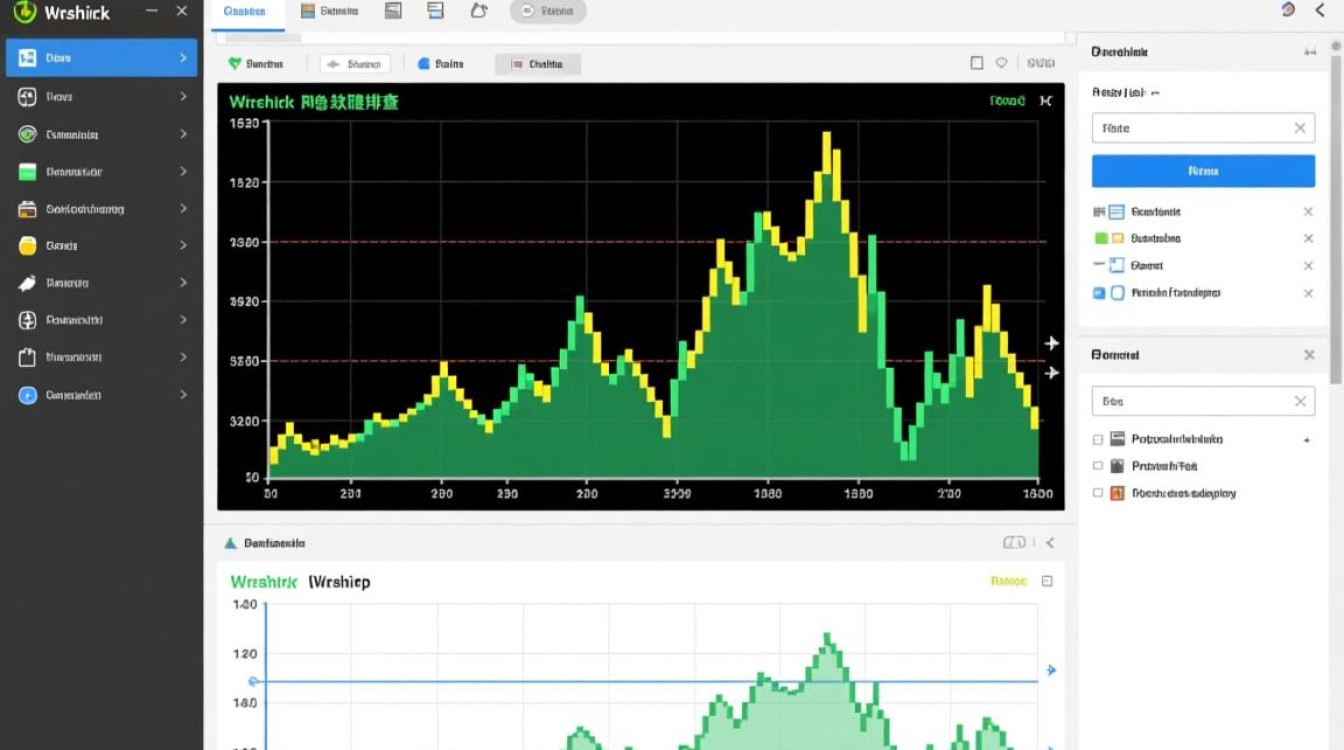Click the red swirl icon at top right
The image size is (1344, 750).
[1288, 10]
